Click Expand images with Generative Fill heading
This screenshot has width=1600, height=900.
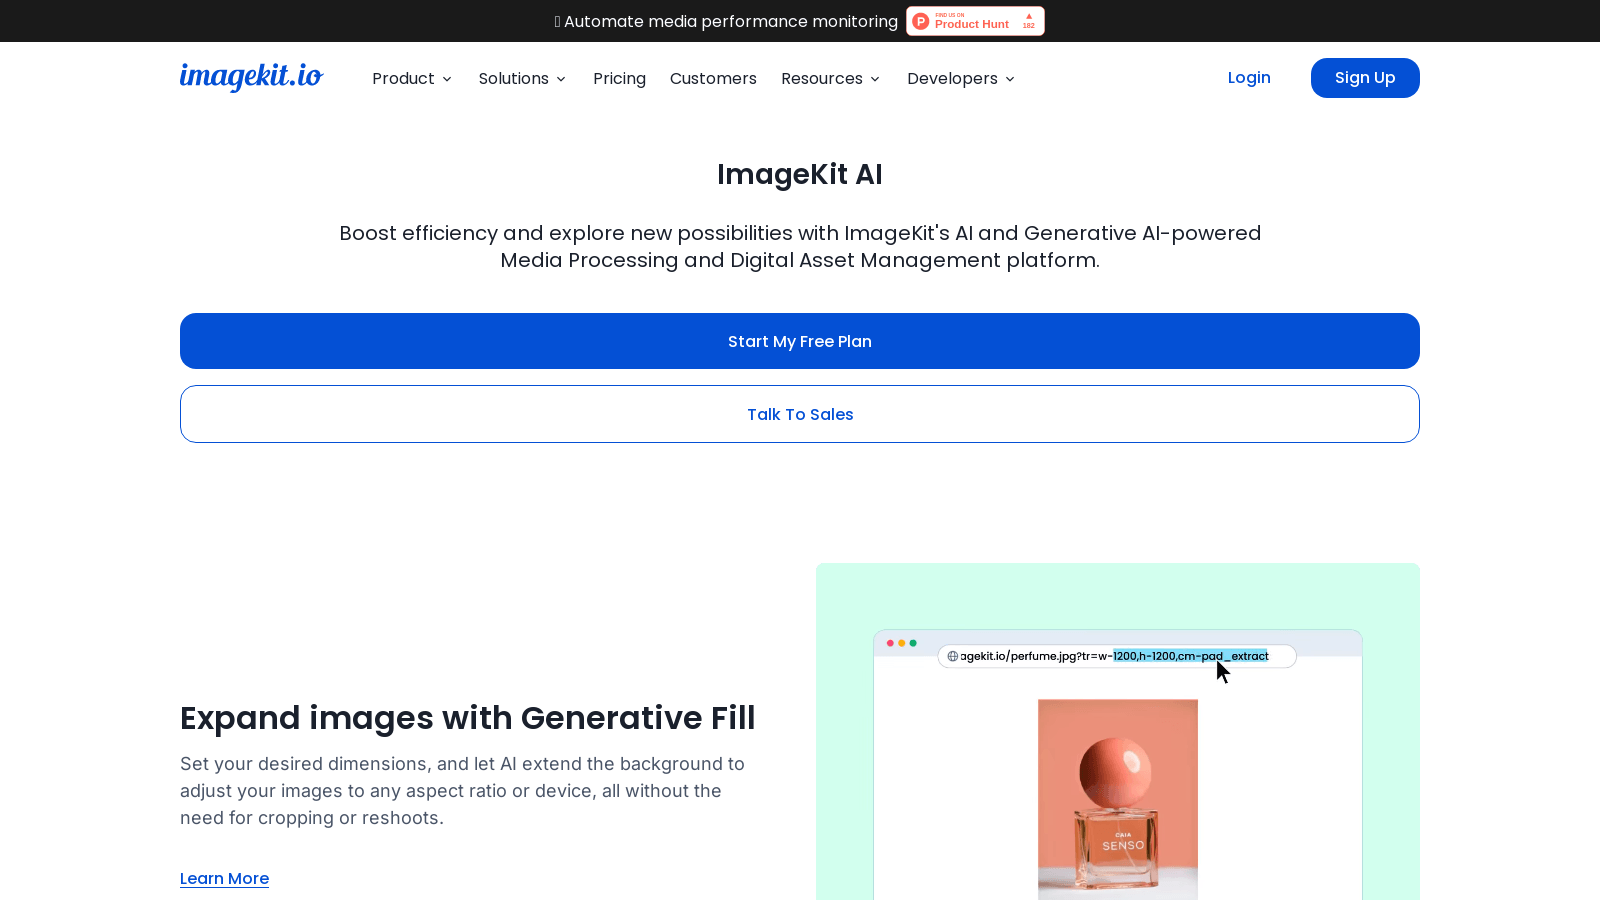468,718
